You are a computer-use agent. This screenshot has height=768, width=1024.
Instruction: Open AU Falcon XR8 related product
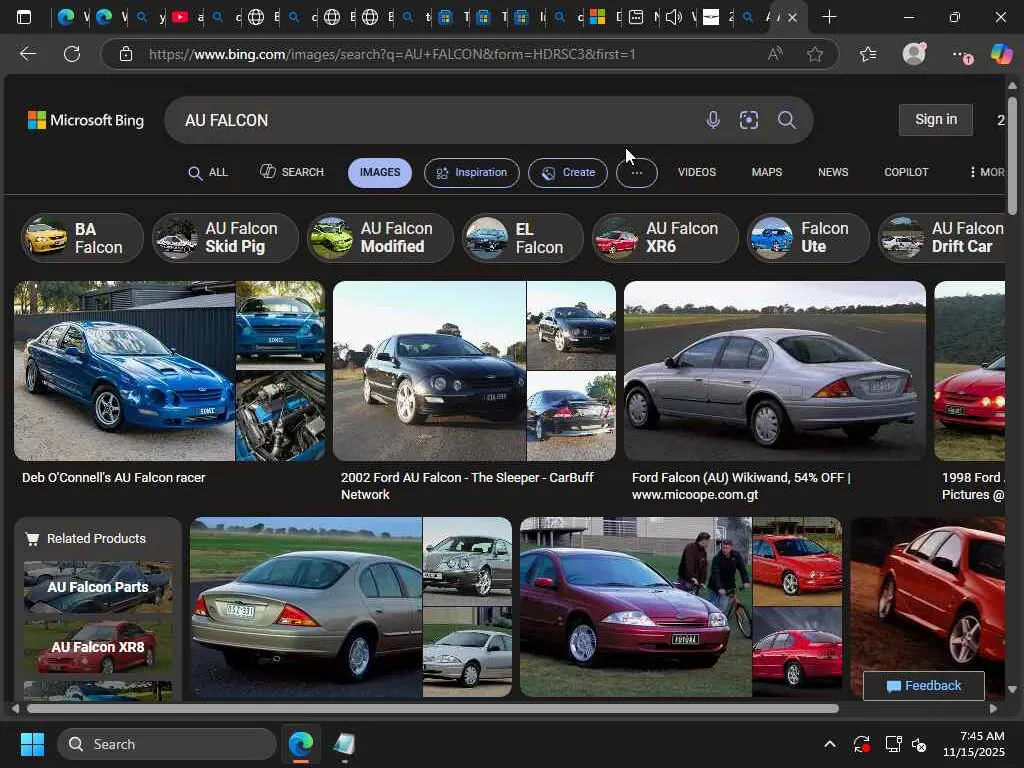click(98, 647)
